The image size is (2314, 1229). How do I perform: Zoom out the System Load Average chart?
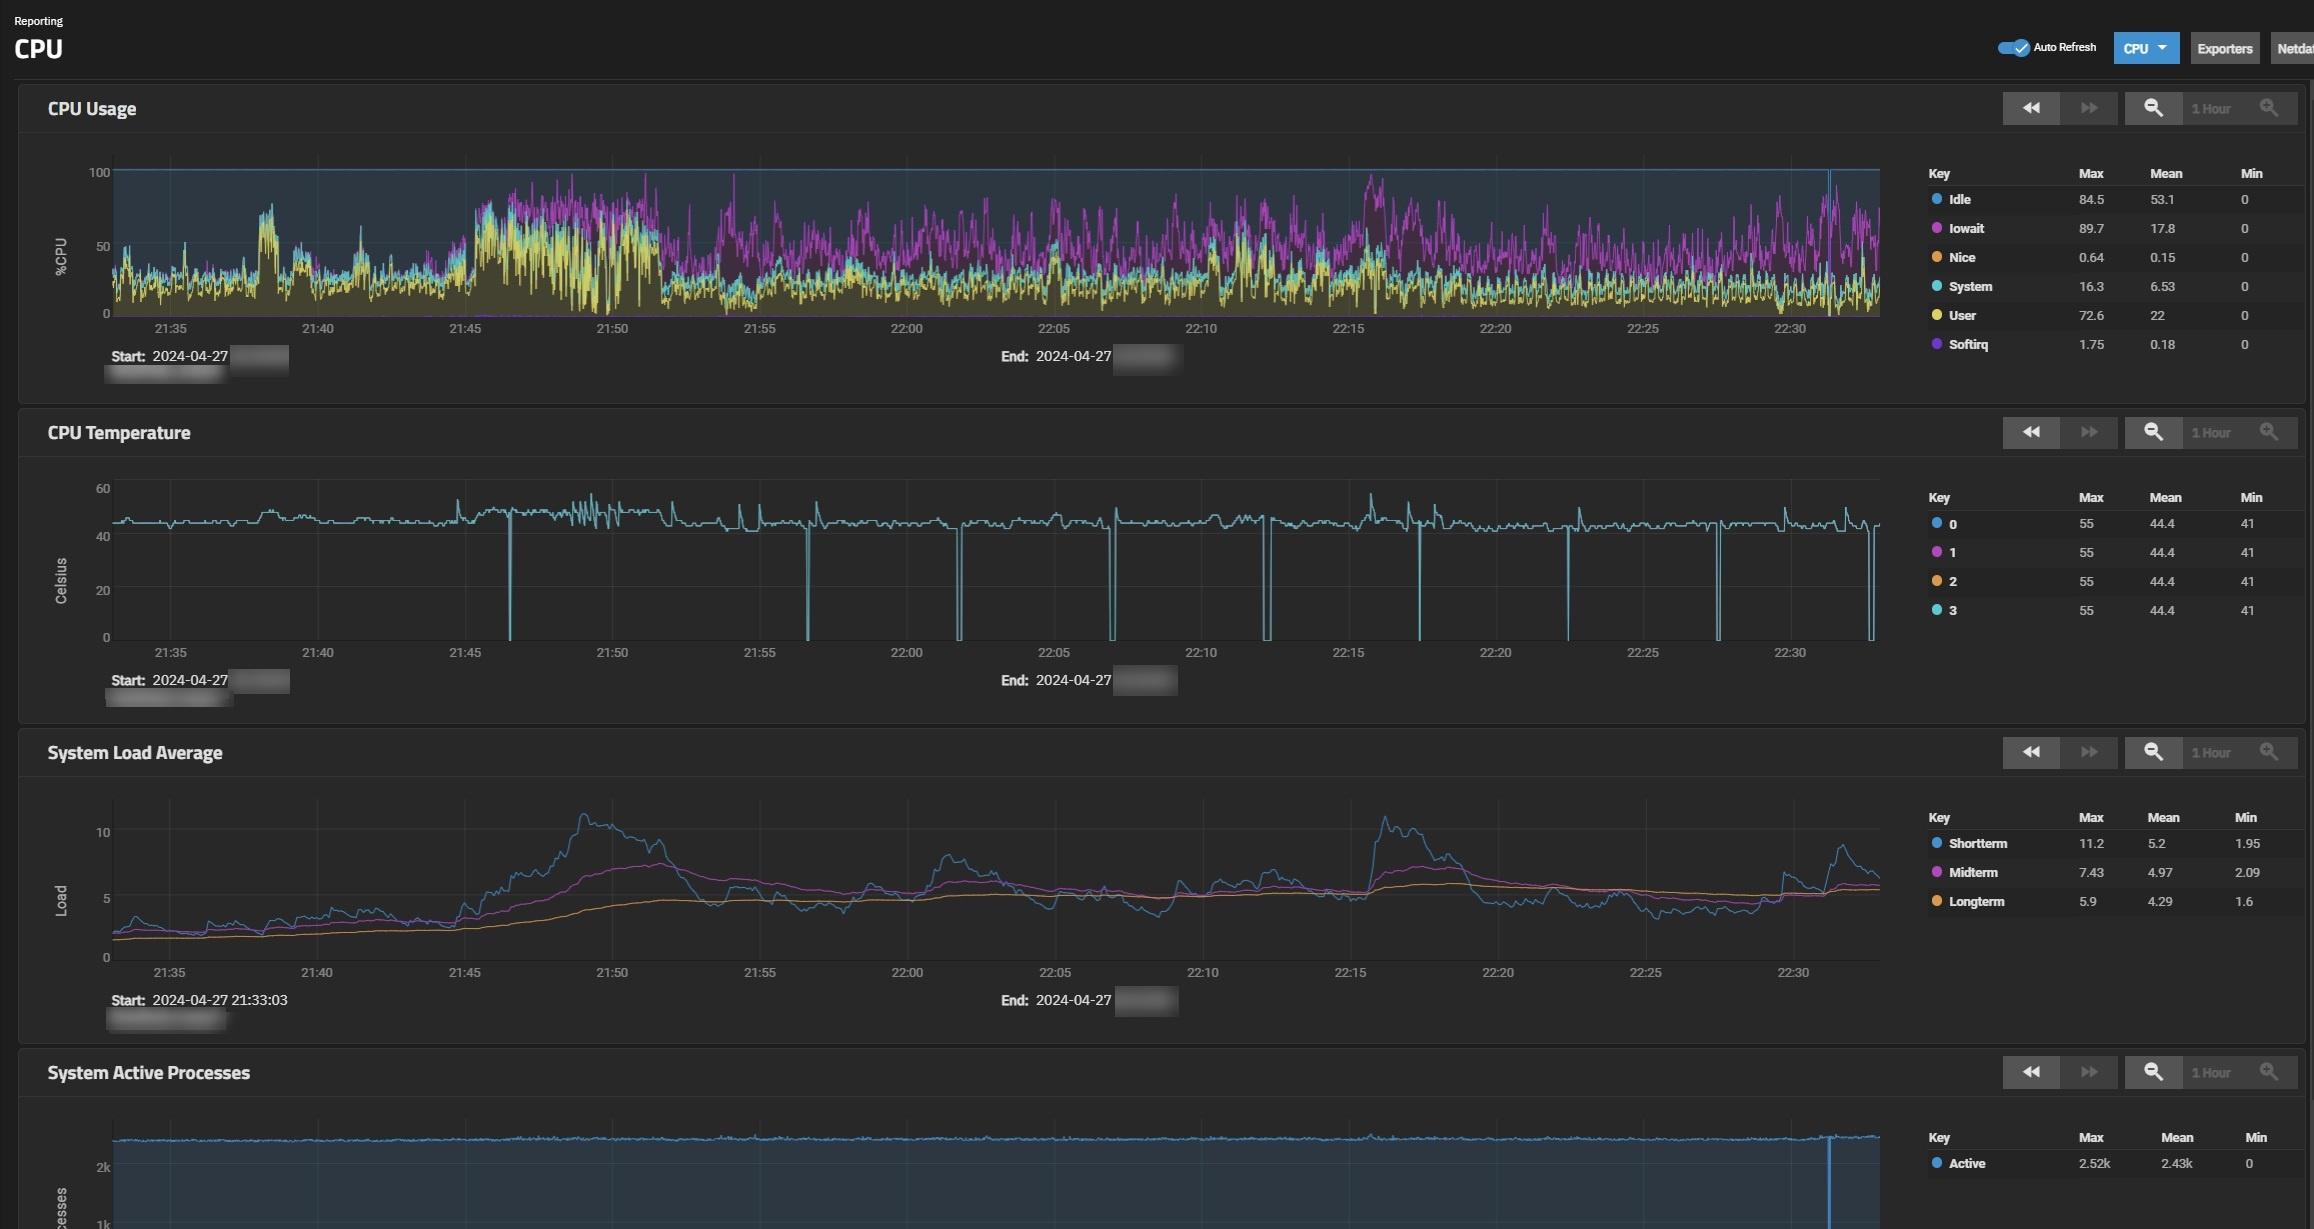2153,752
